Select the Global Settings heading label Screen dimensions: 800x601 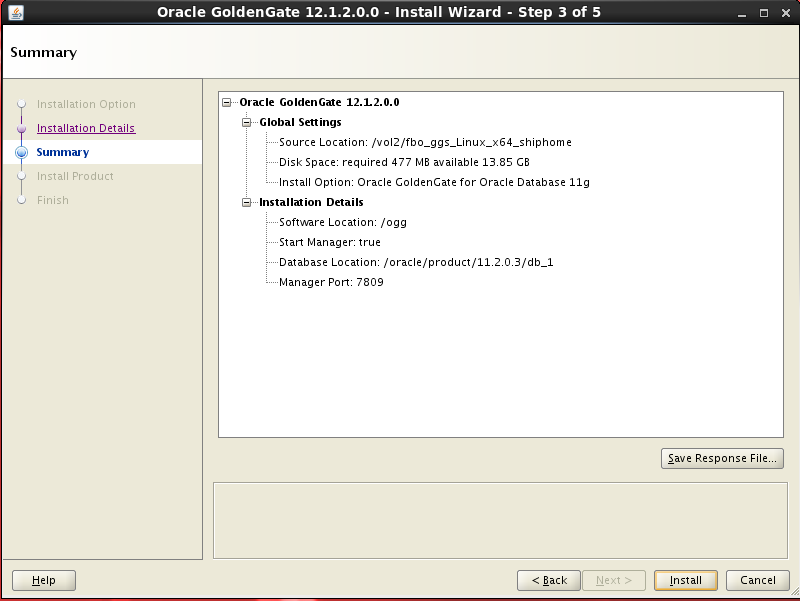pos(300,122)
